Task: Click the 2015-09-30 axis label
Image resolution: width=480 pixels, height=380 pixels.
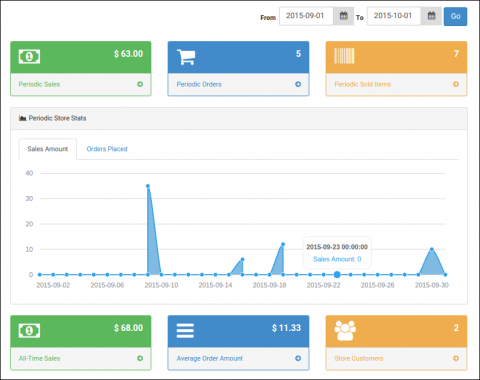Action: click(432, 285)
